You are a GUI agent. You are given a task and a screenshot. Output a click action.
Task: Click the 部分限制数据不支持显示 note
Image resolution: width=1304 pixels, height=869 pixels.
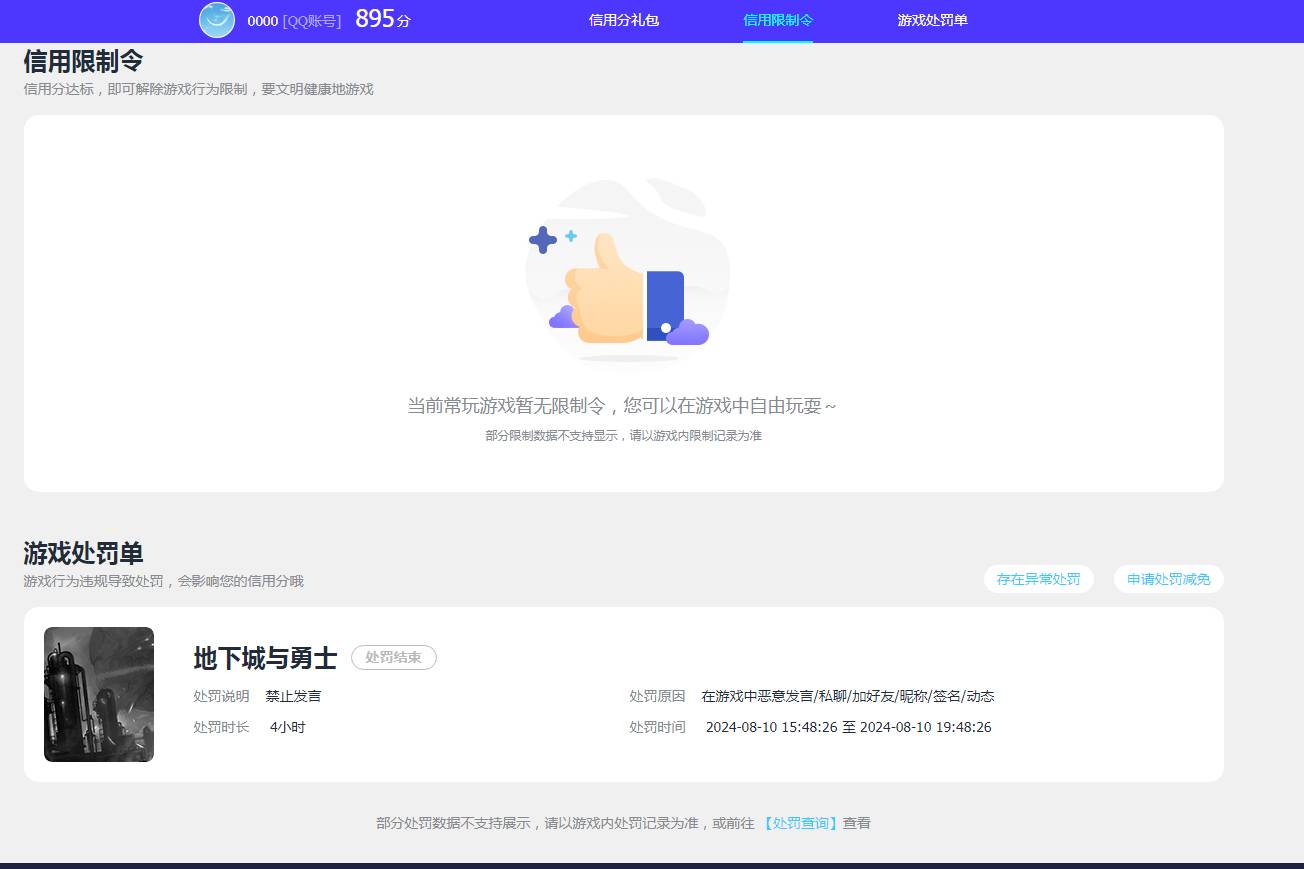tap(624, 436)
